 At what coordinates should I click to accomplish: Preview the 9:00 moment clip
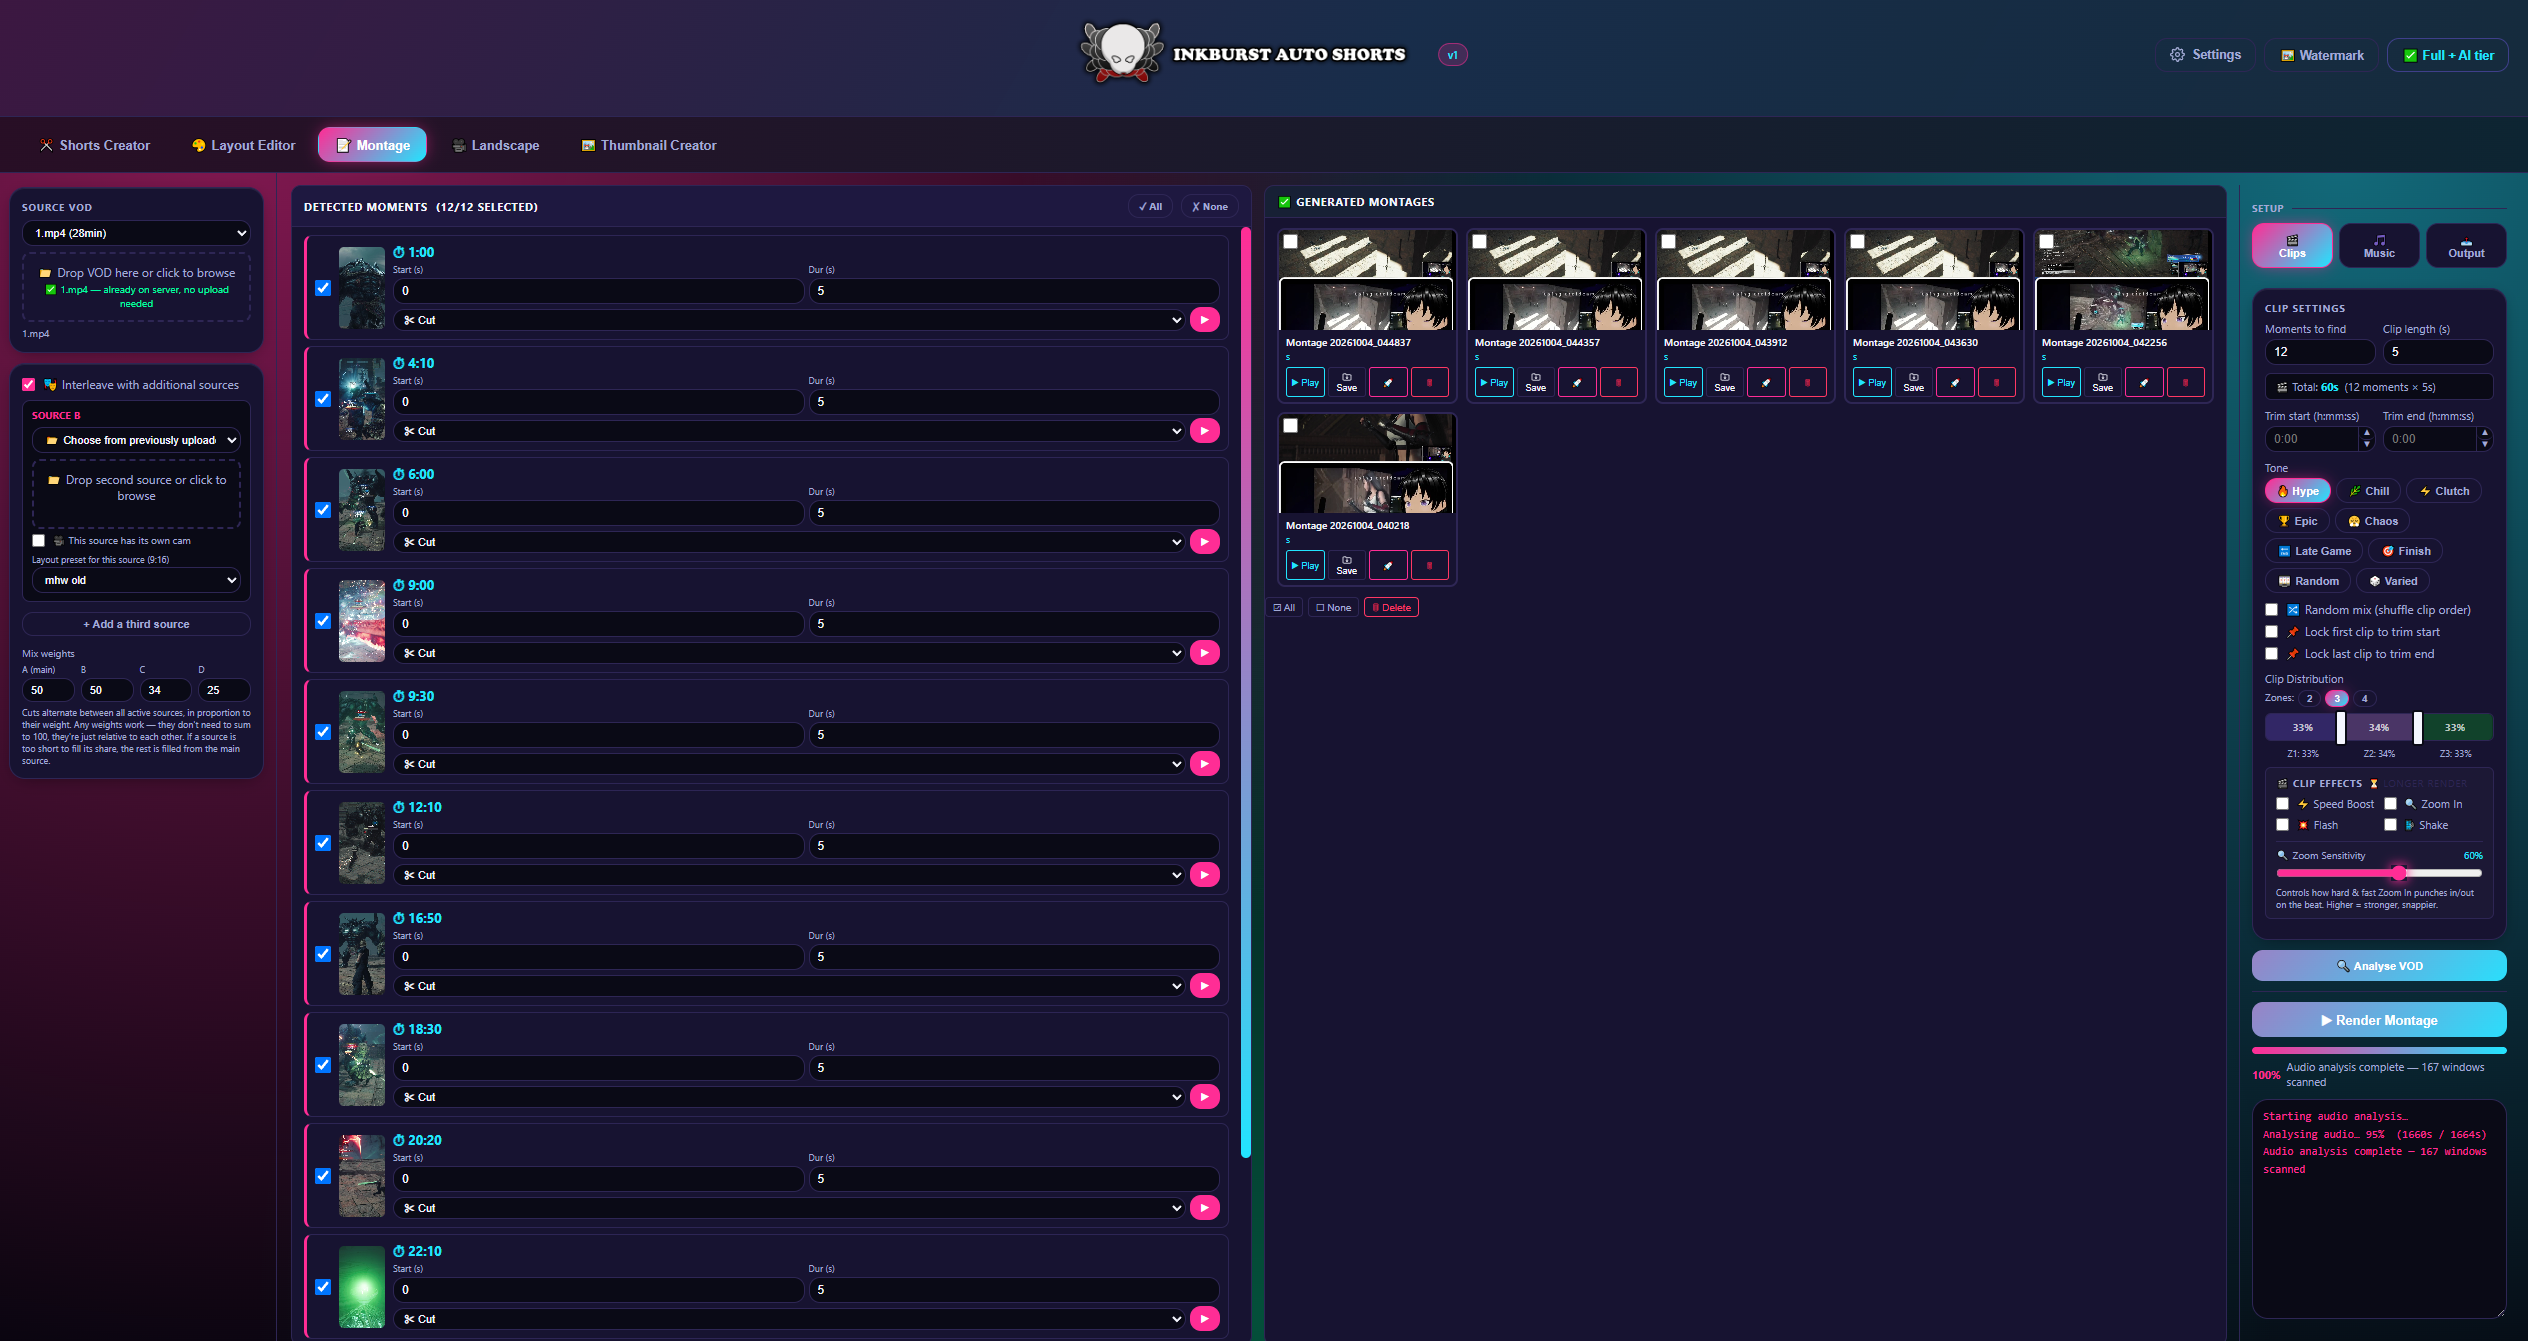point(1204,653)
